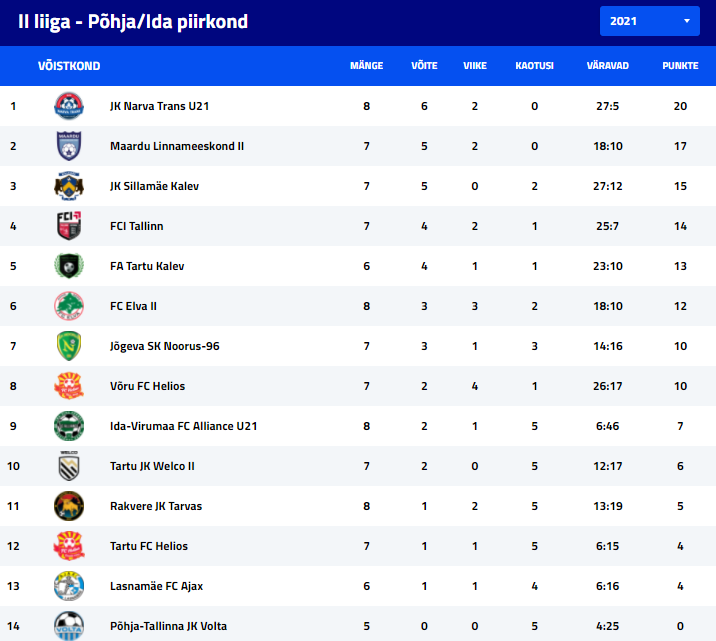
Task: Open the Rakvere JK Tarvas team link
Action: (x=156, y=506)
